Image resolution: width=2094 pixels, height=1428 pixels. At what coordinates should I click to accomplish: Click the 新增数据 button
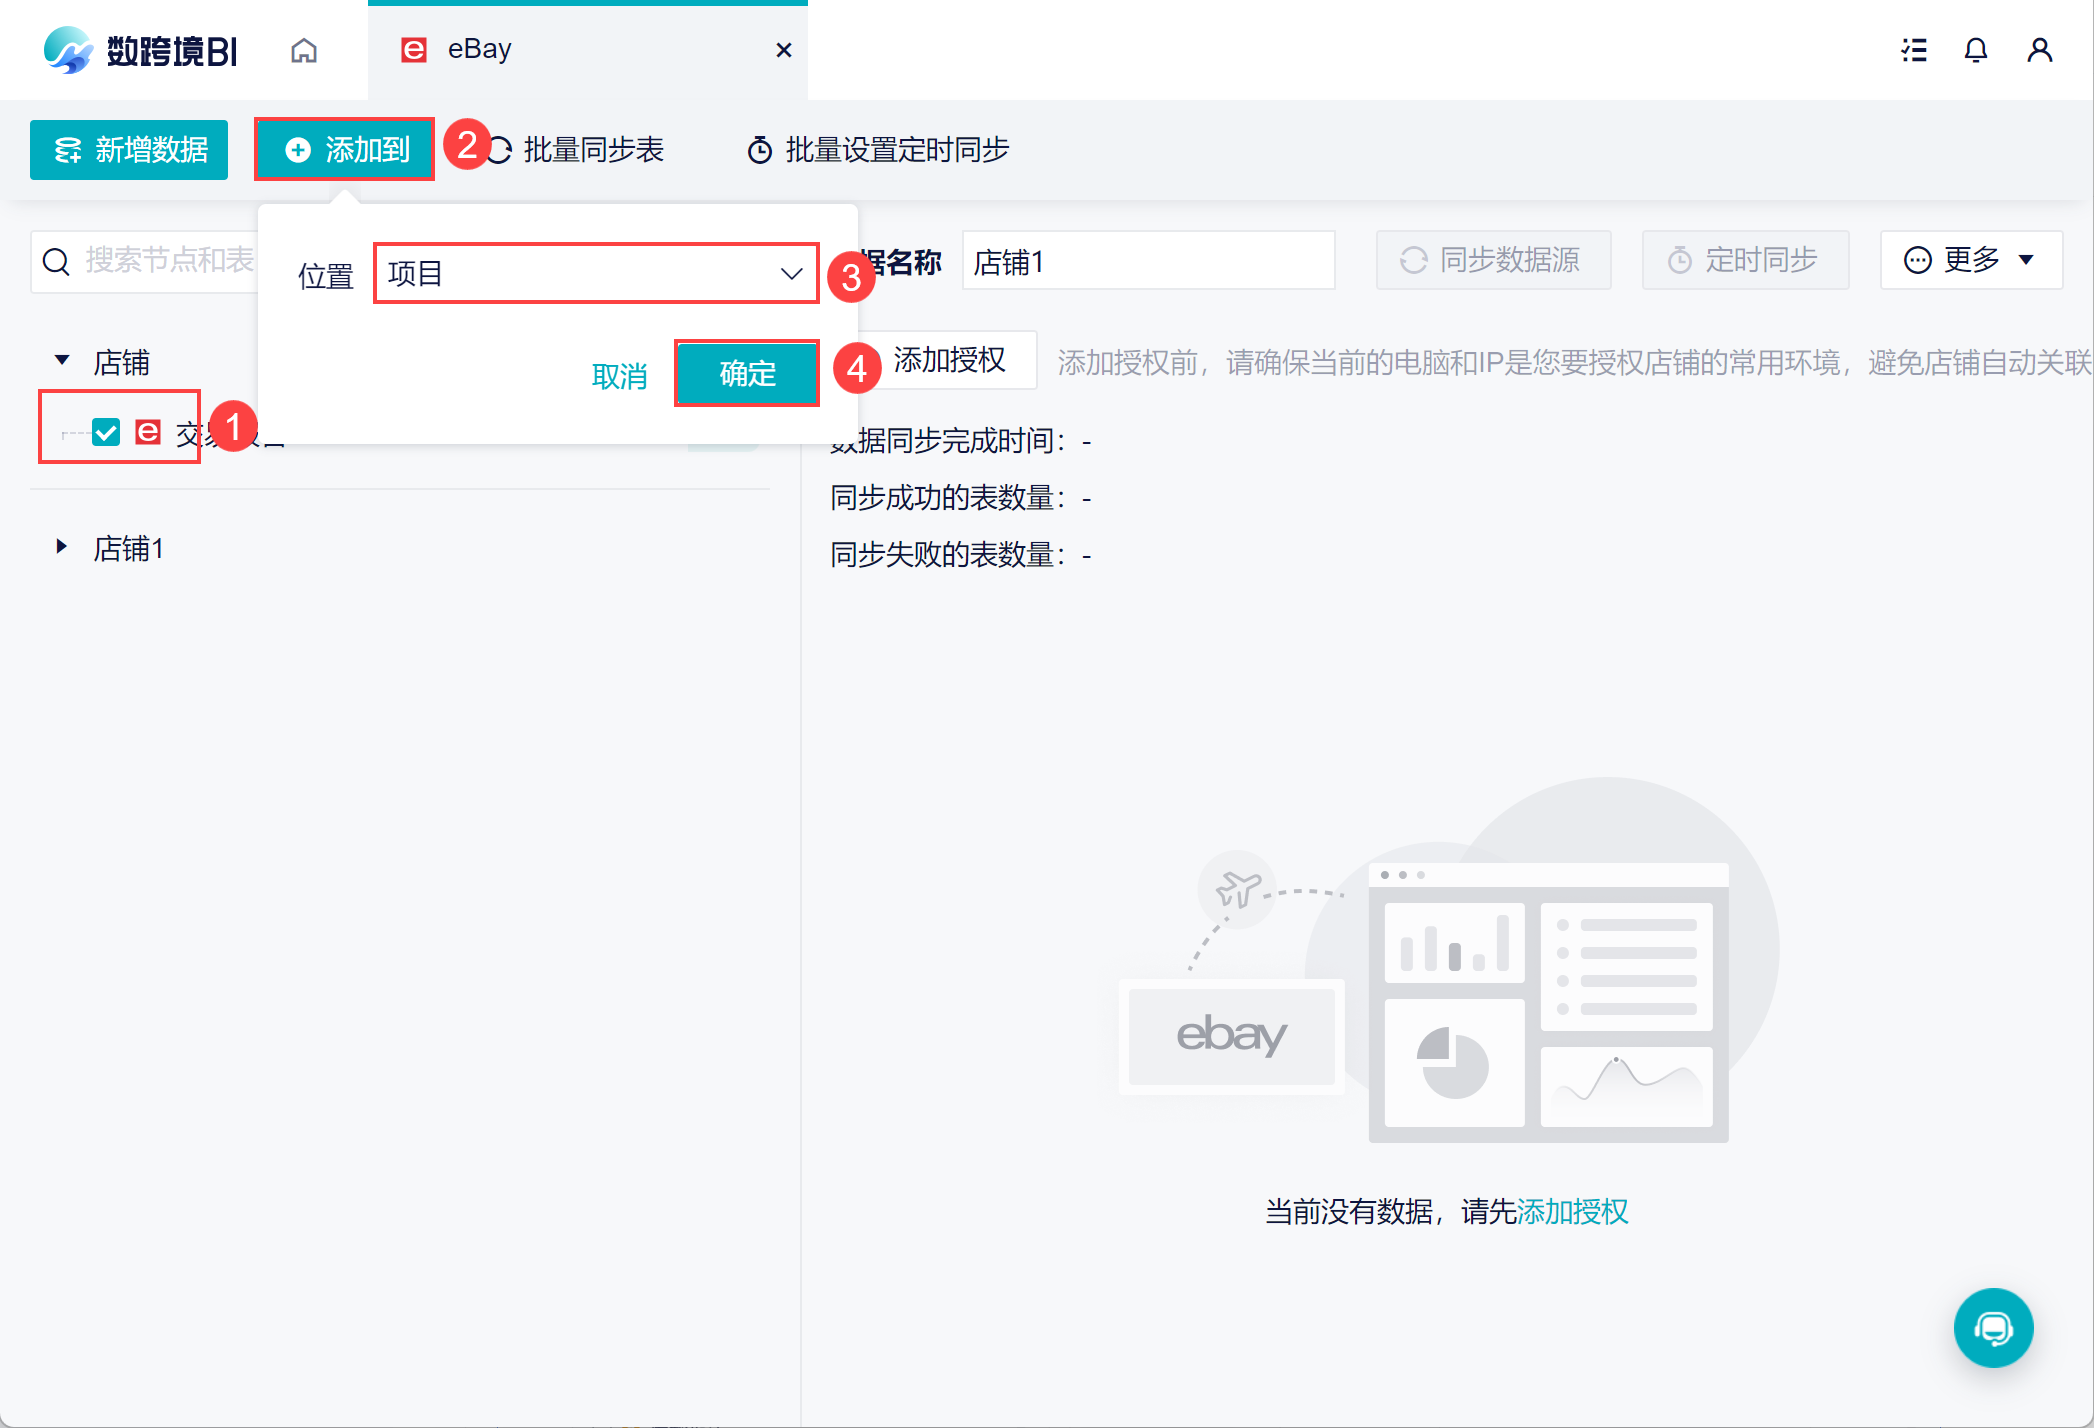(x=129, y=150)
